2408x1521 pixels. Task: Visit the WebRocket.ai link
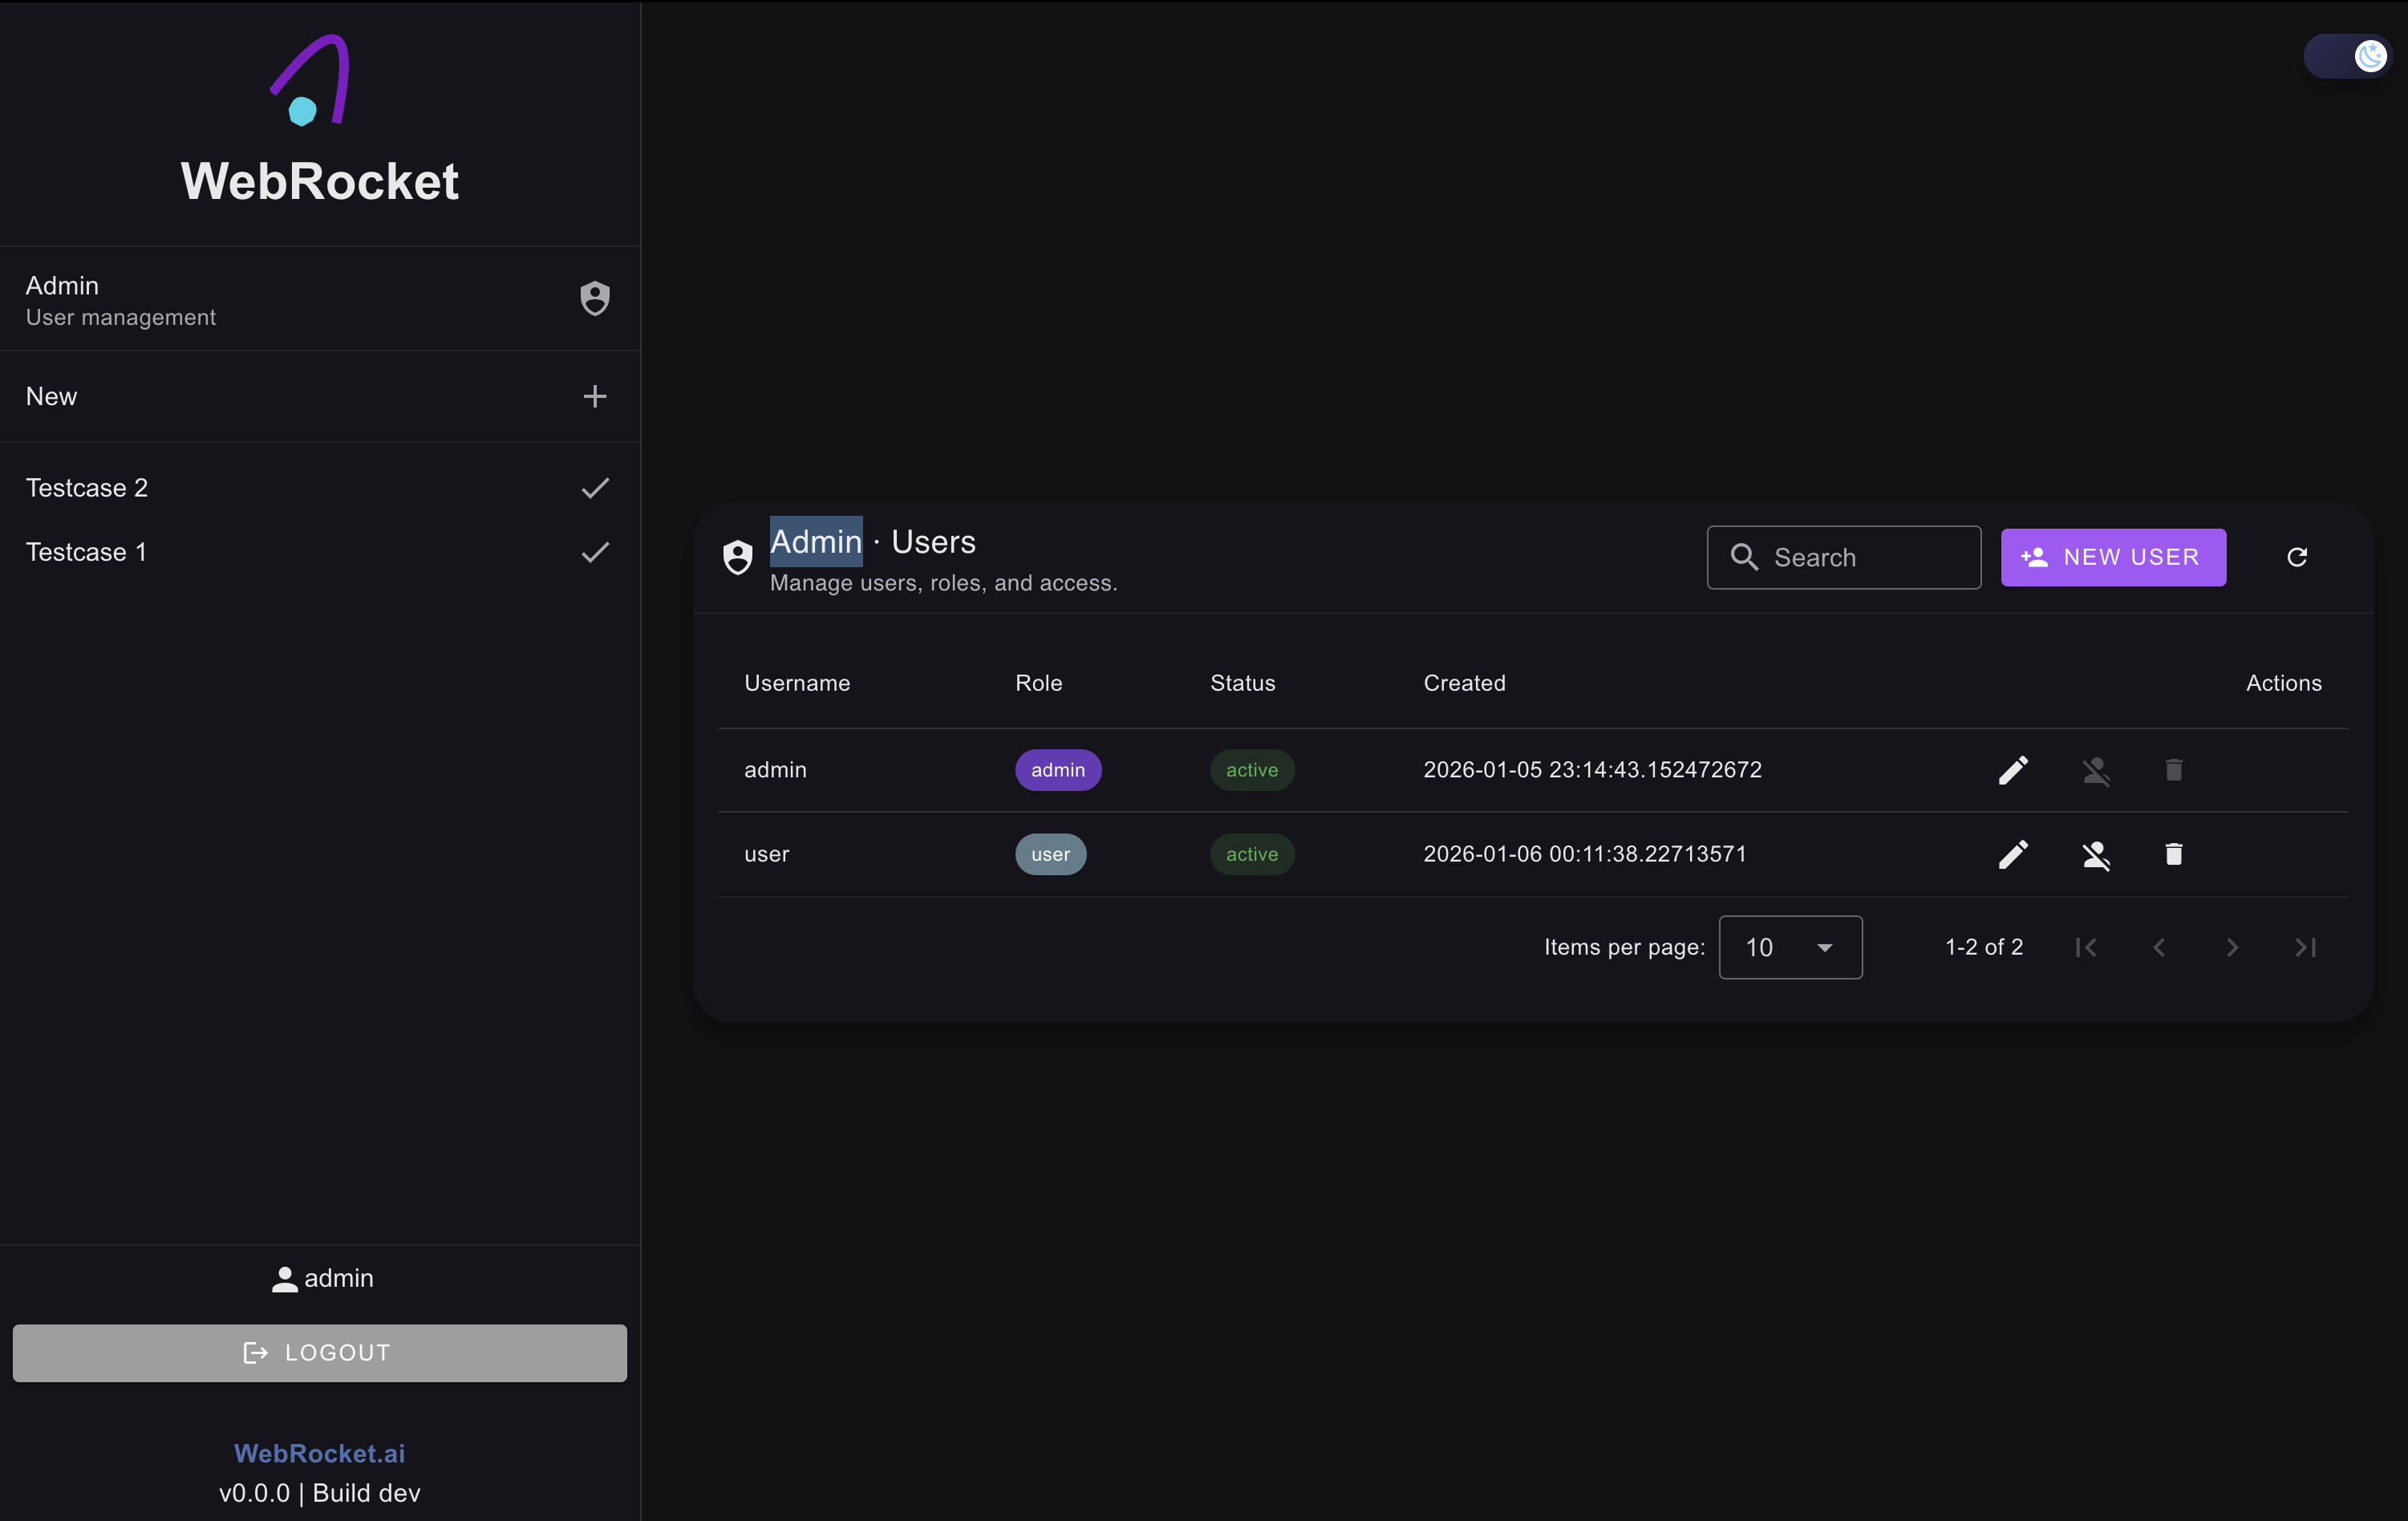tap(318, 1453)
